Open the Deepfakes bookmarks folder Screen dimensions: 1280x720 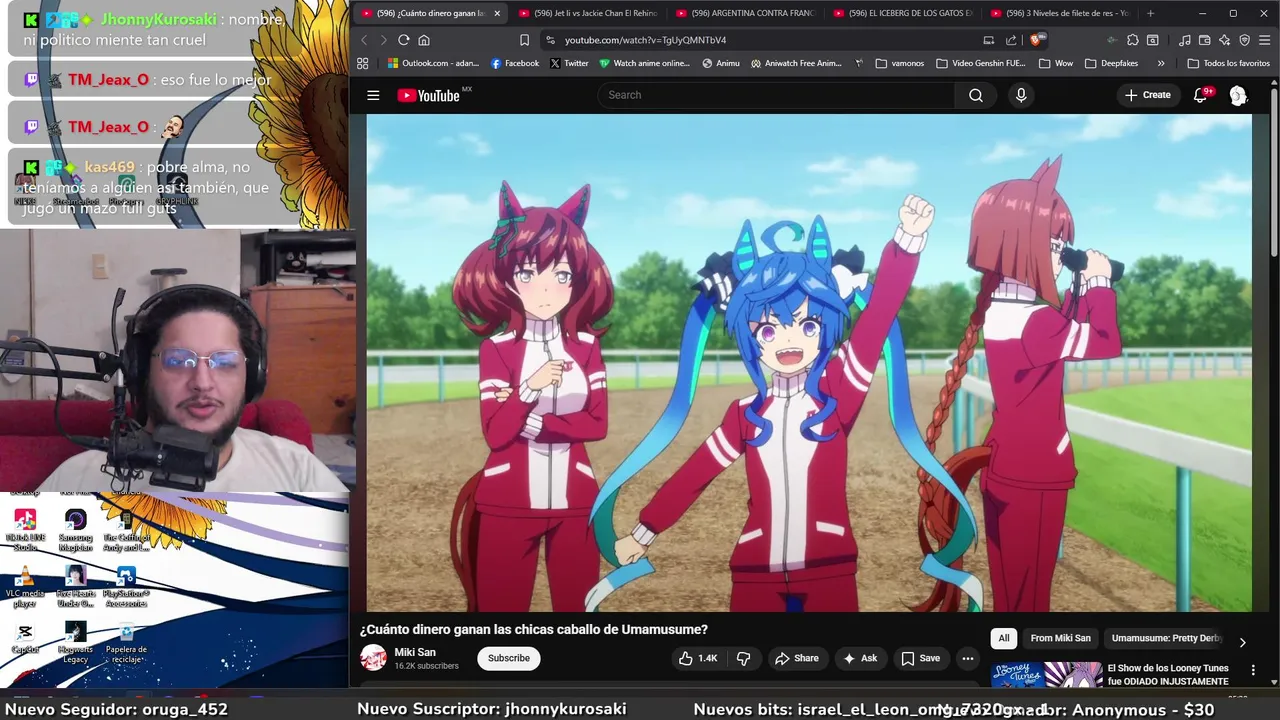pos(1111,63)
